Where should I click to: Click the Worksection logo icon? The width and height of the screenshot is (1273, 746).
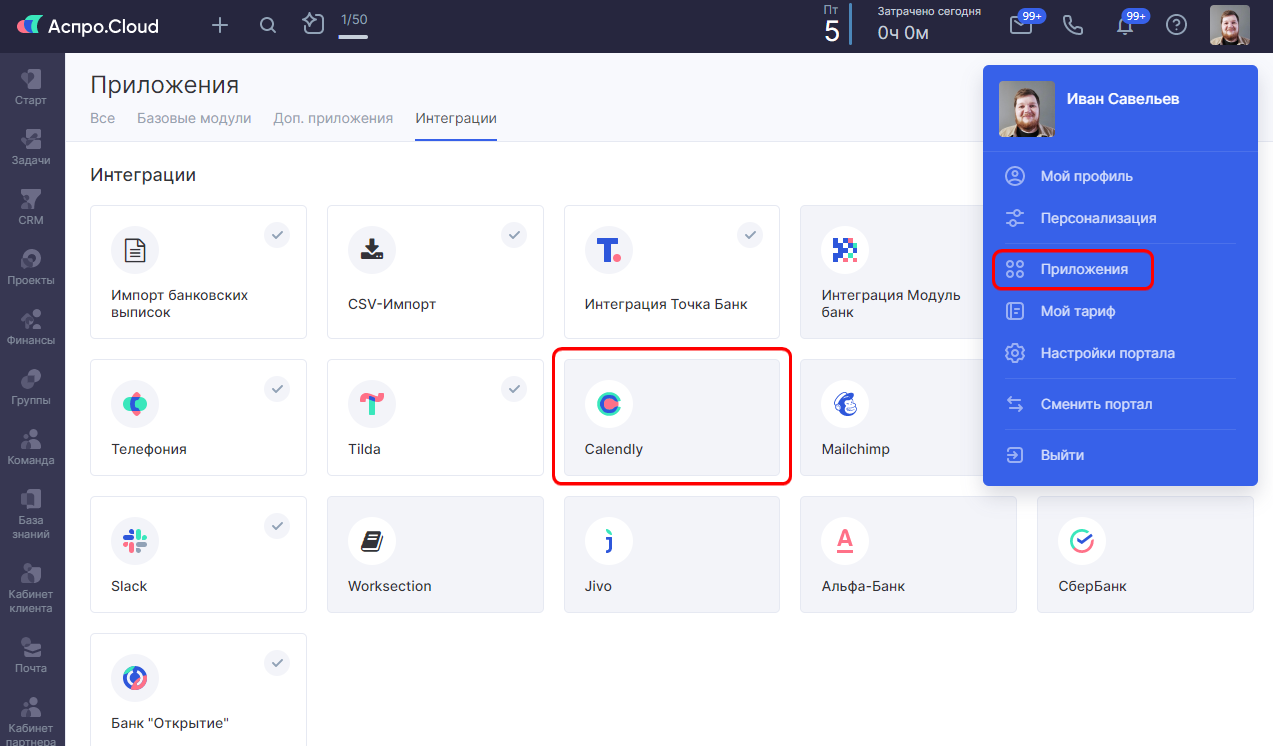(372, 541)
